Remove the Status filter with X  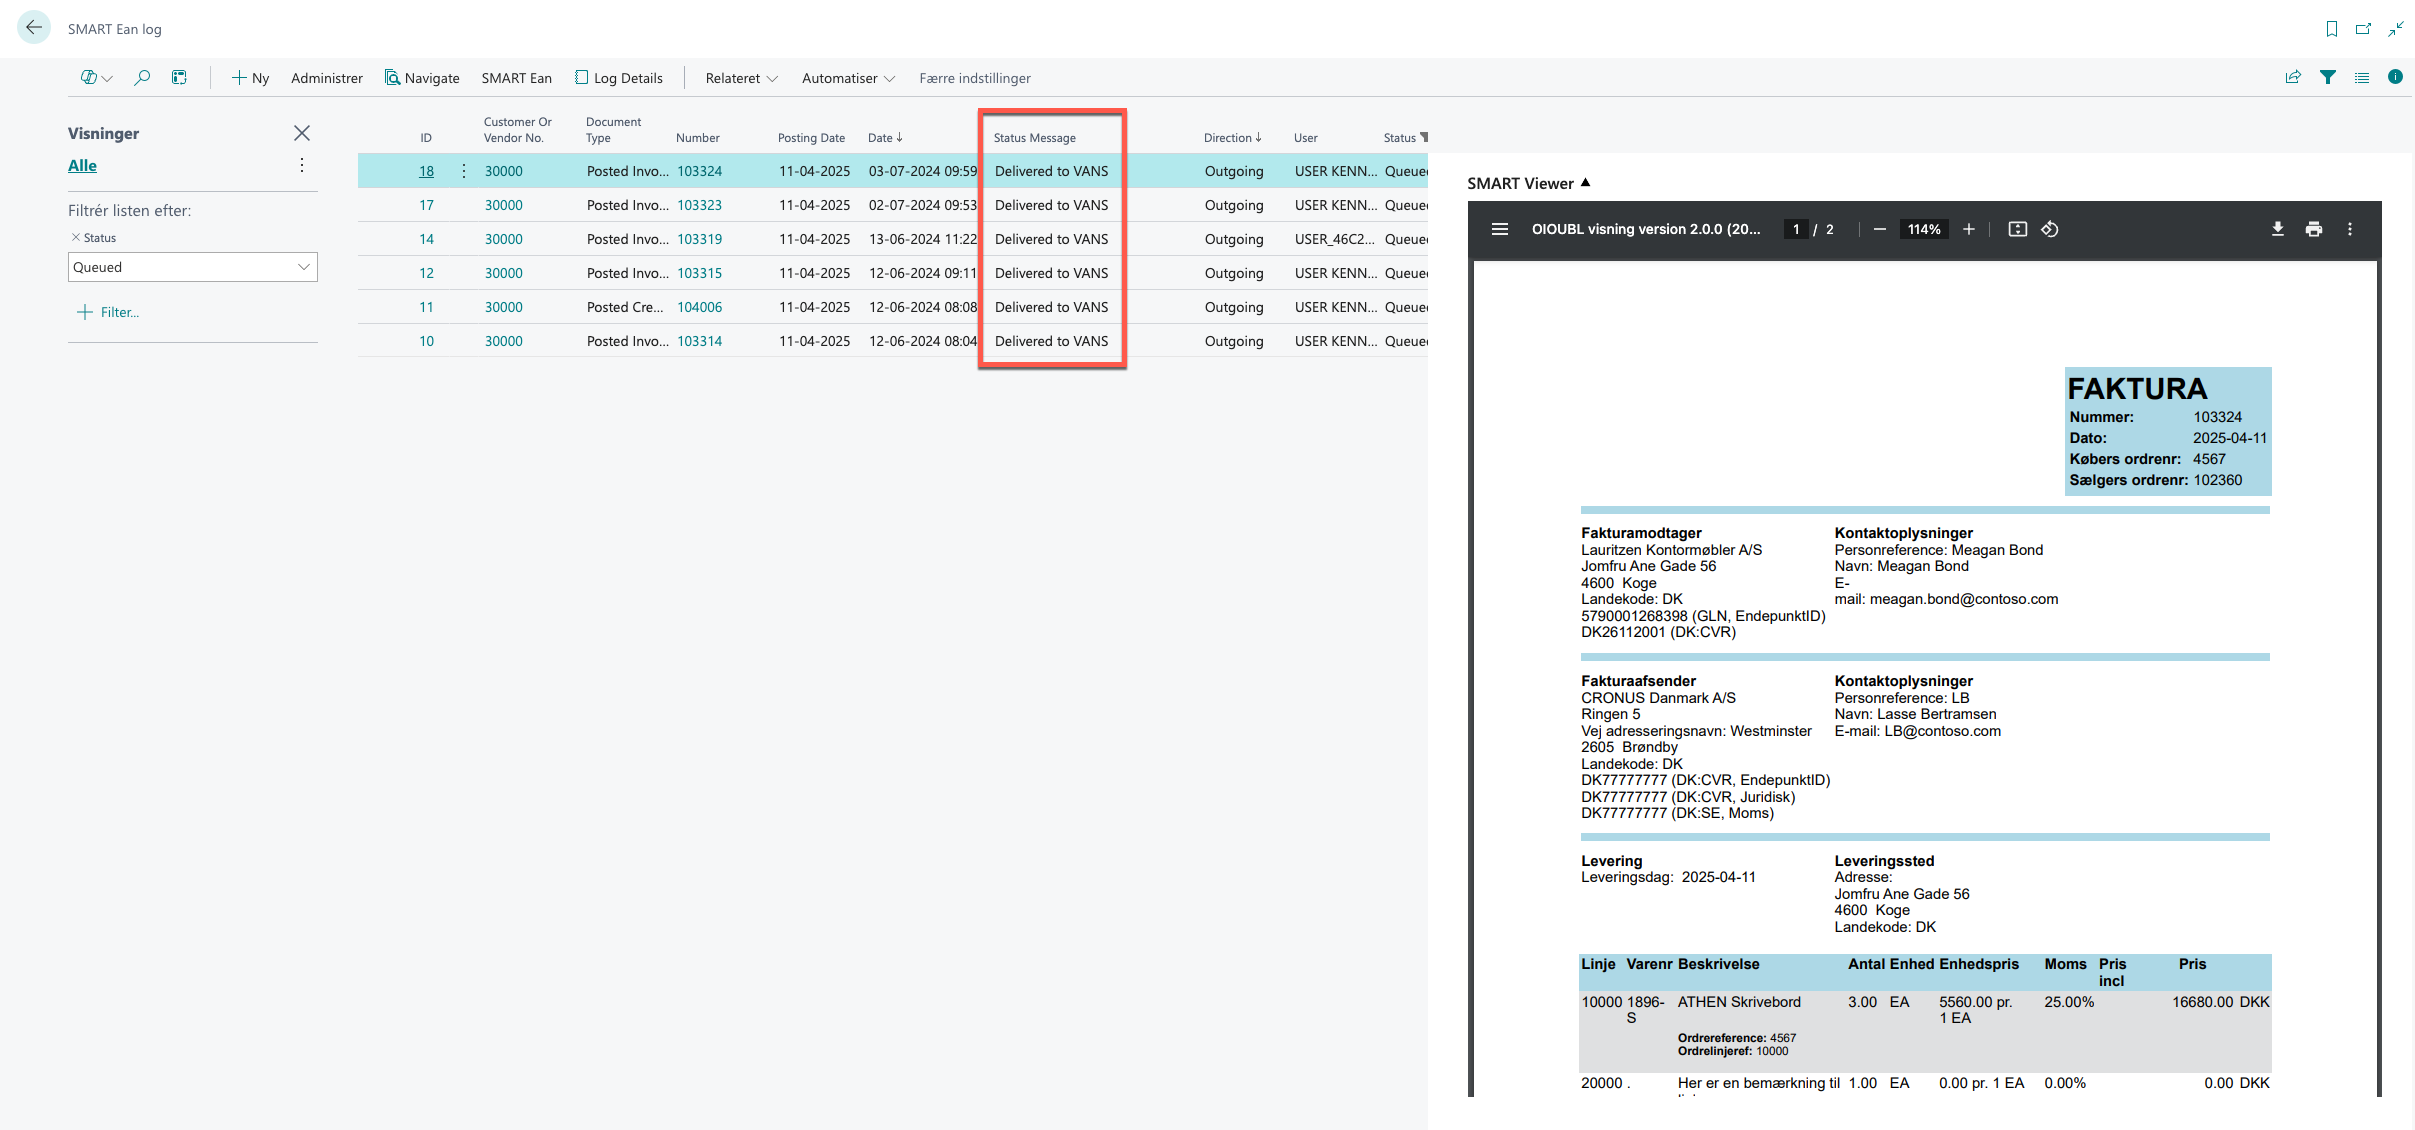tap(76, 237)
